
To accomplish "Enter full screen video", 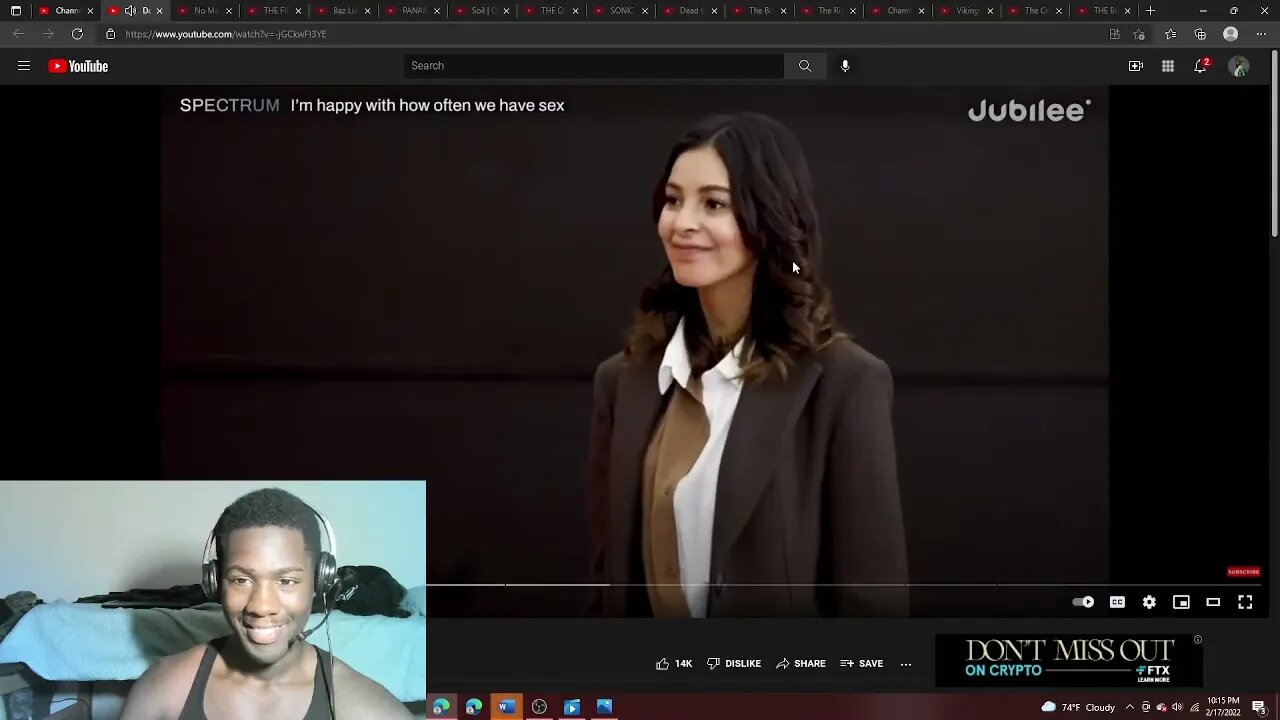I will (1245, 602).
